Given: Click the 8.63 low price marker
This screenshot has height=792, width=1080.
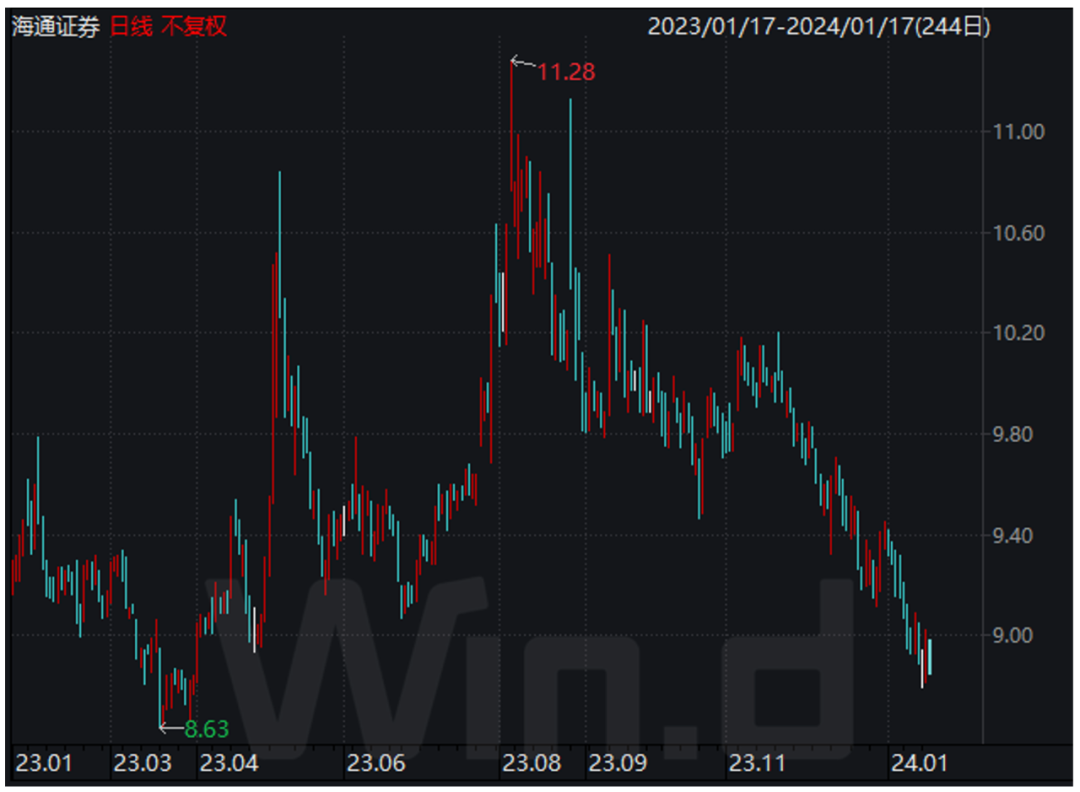Looking at the screenshot, I should (x=207, y=729).
